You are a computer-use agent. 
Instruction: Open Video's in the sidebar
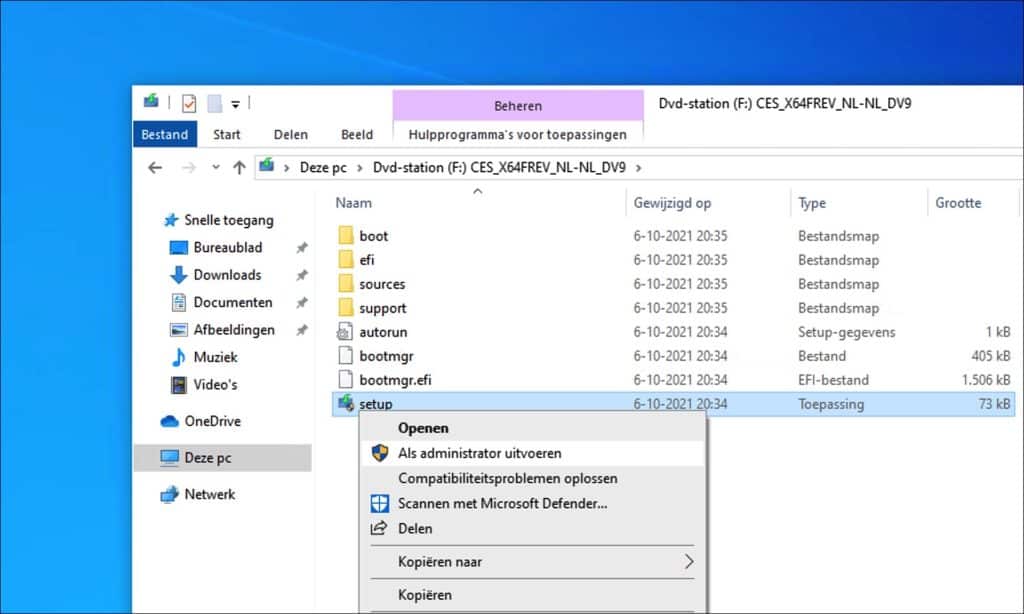click(x=215, y=385)
